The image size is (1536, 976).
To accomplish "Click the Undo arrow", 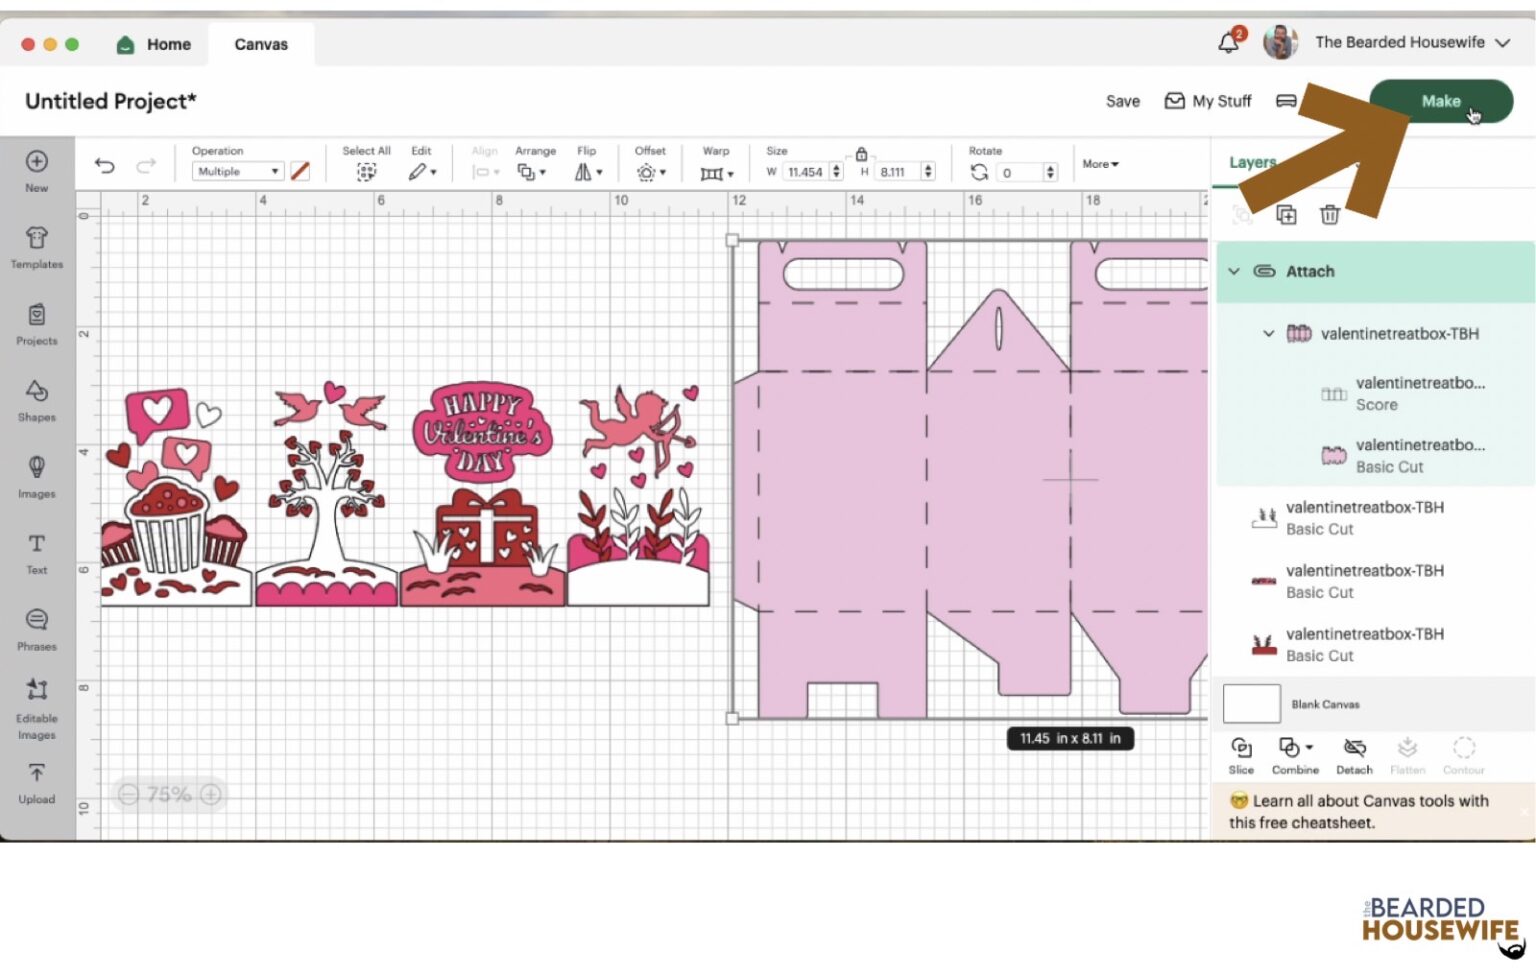I will click(105, 166).
